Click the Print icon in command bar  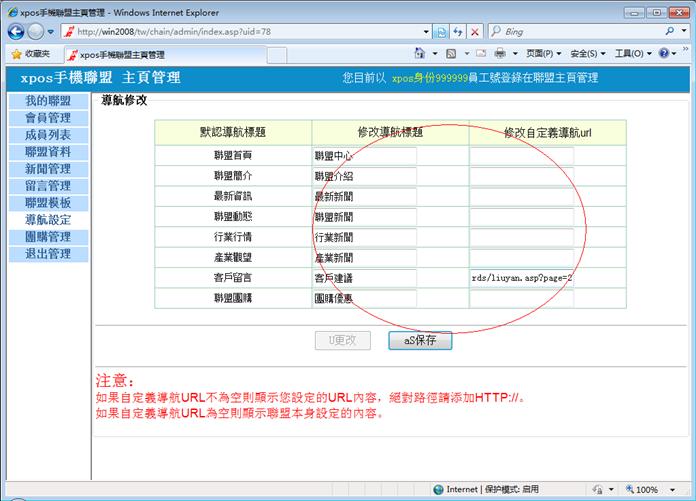(x=500, y=54)
